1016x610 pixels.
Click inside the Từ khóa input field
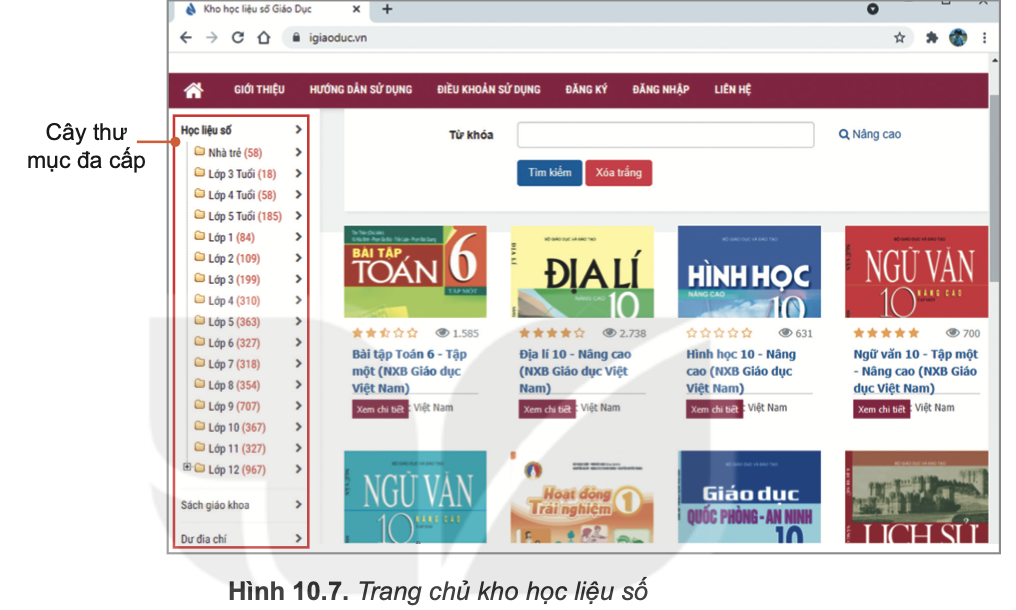point(665,134)
